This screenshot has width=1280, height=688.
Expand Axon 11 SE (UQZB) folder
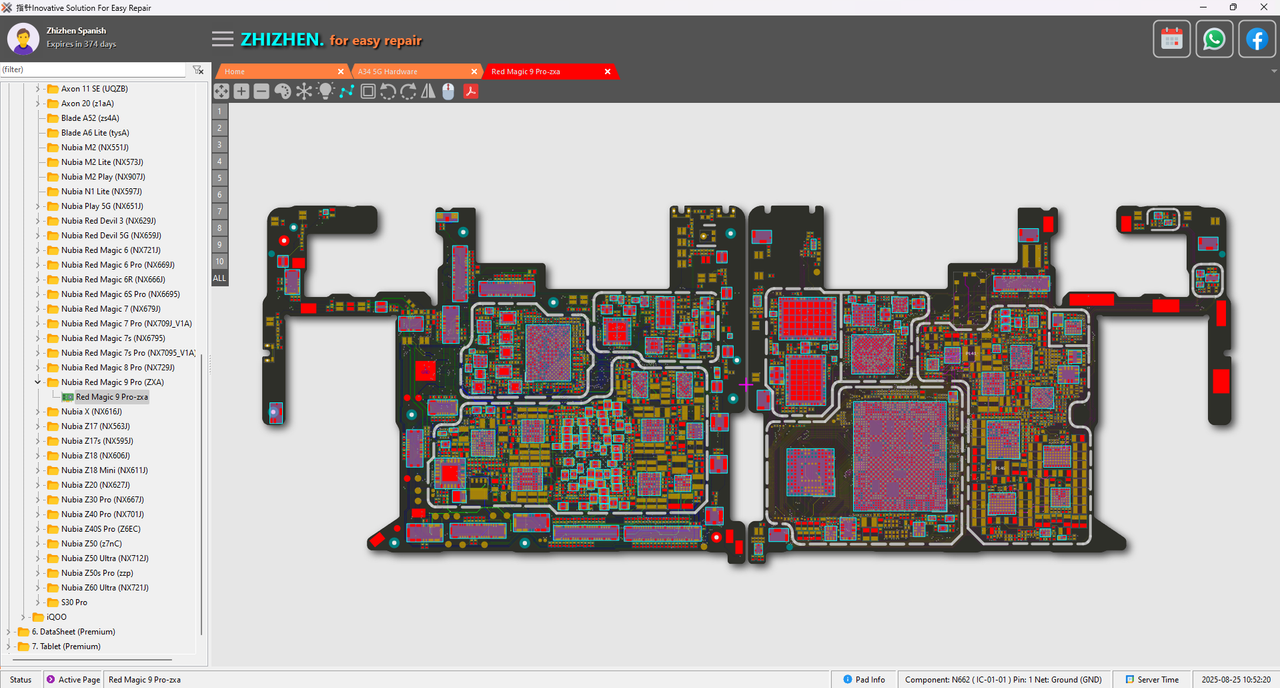coord(39,89)
